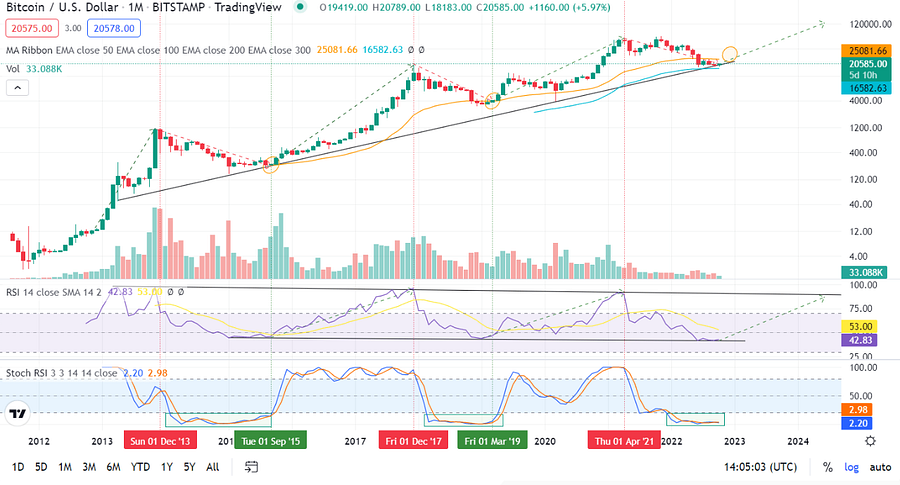Viewport: 900px width, 485px height.
Task: Click the 2012 time axis label
Action: (x=38, y=441)
